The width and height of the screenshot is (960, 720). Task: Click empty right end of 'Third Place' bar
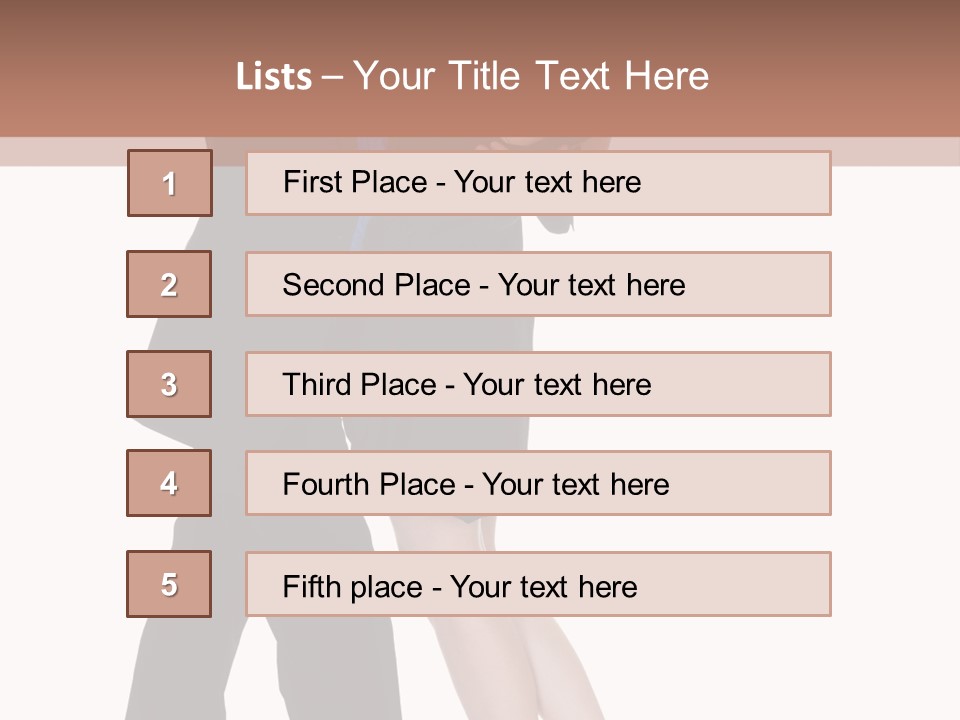click(760, 384)
